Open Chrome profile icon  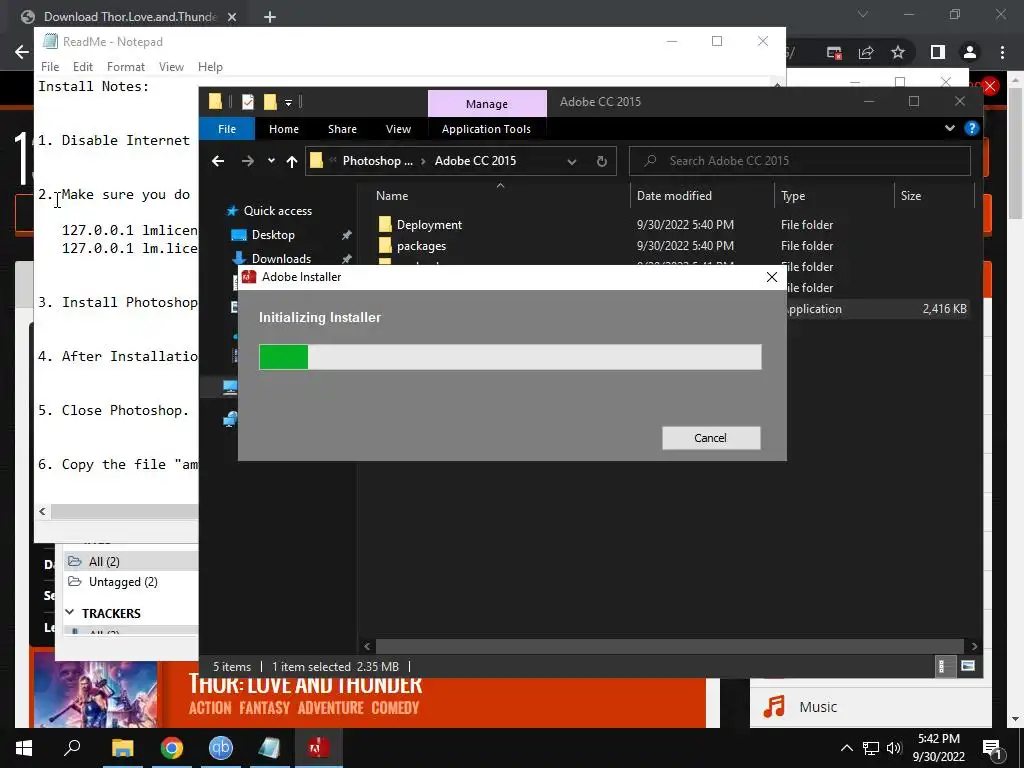point(970,52)
